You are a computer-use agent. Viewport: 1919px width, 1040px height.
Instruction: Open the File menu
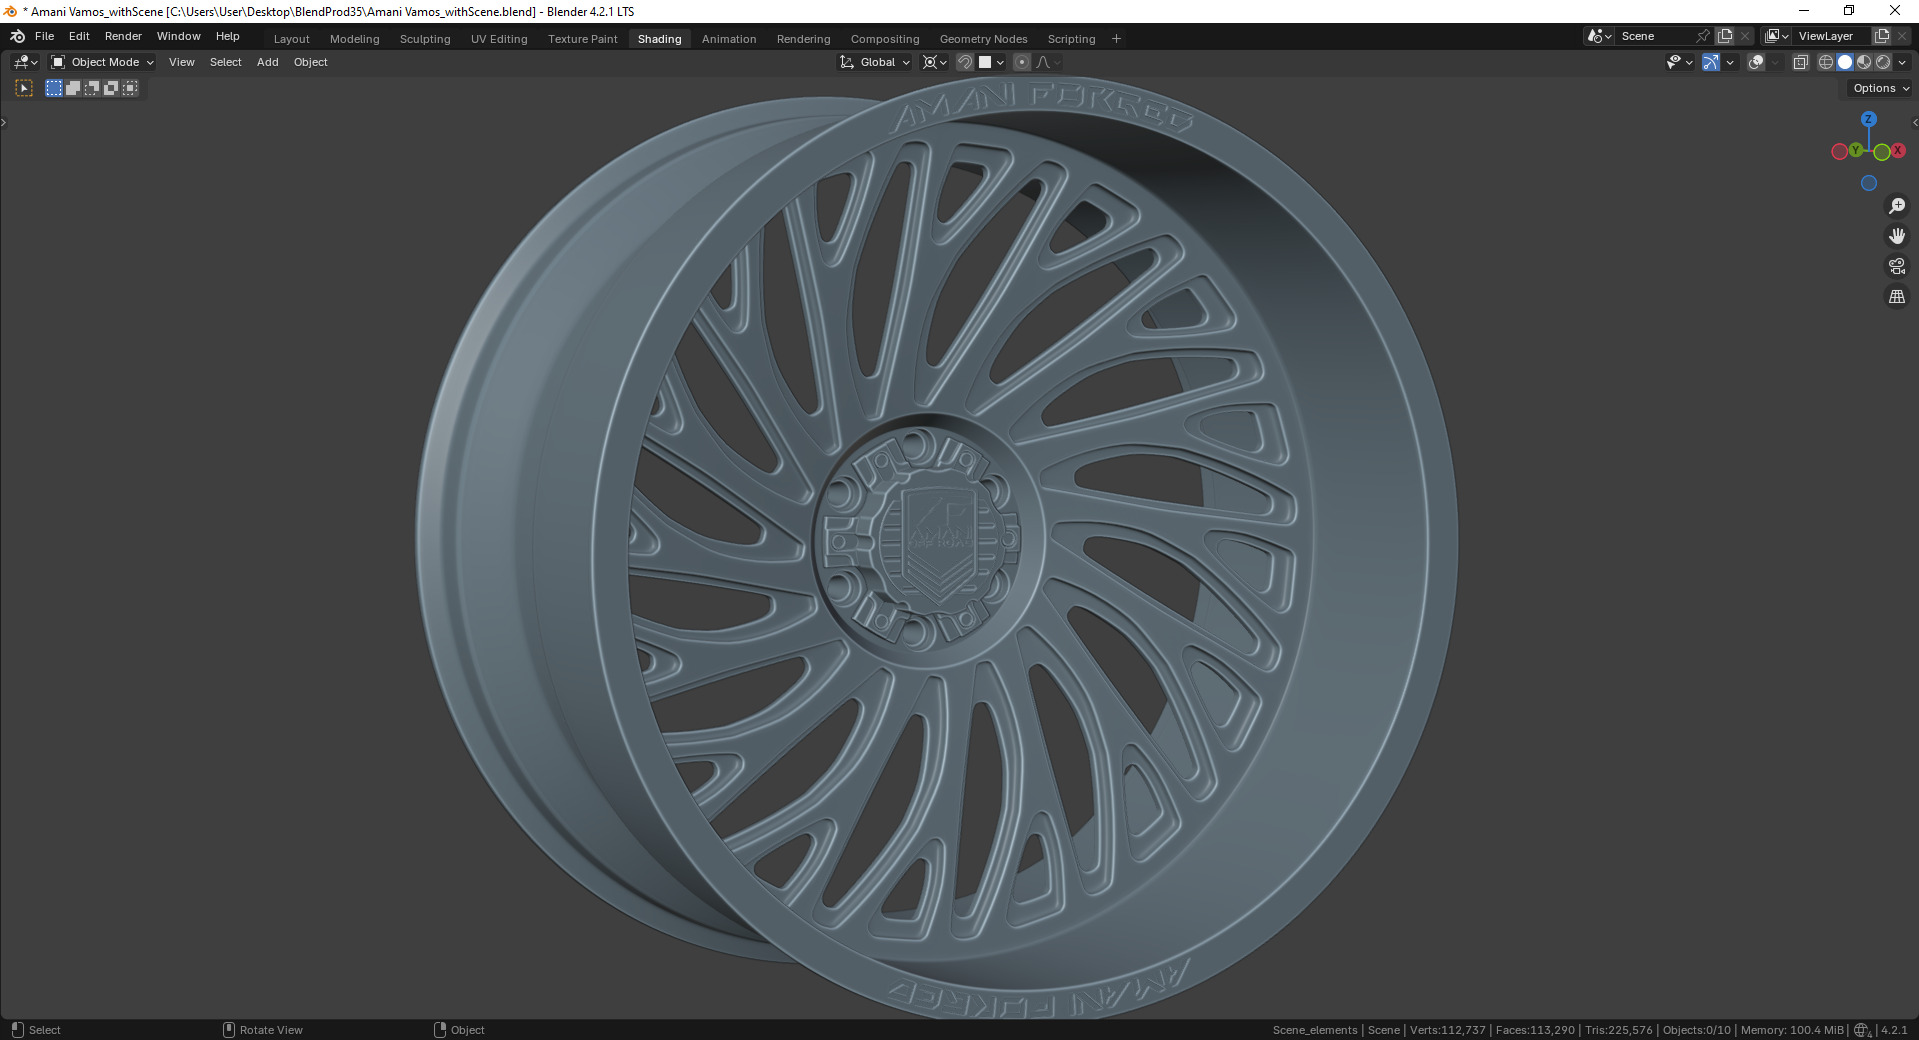(45, 36)
